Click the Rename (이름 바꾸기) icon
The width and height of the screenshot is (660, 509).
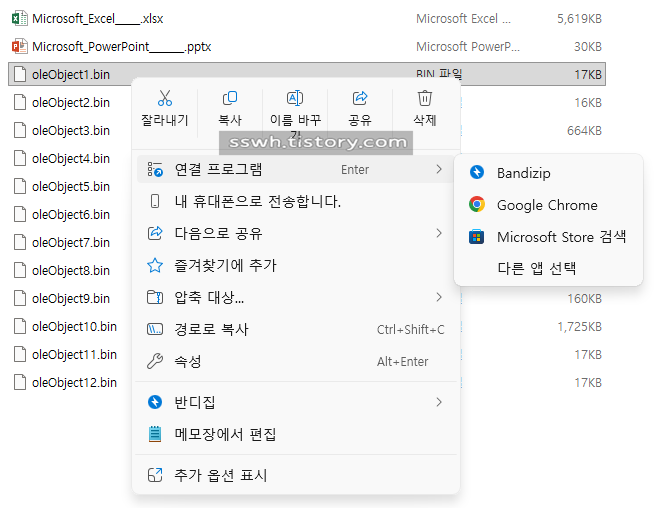(295, 98)
